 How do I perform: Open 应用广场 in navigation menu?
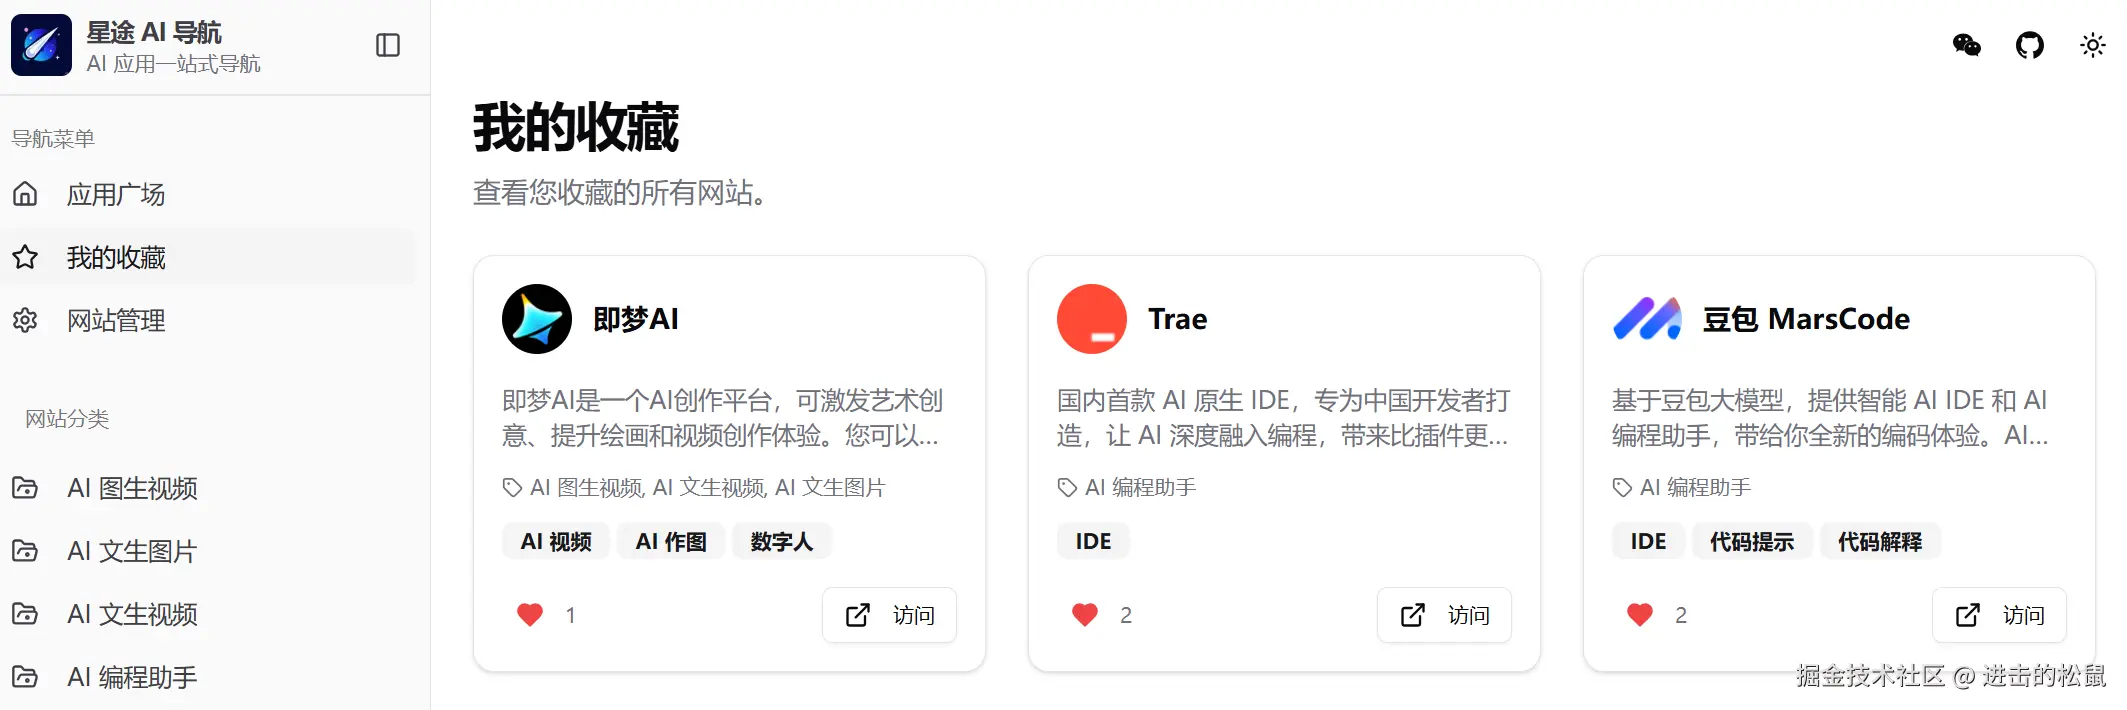coord(208,194)
